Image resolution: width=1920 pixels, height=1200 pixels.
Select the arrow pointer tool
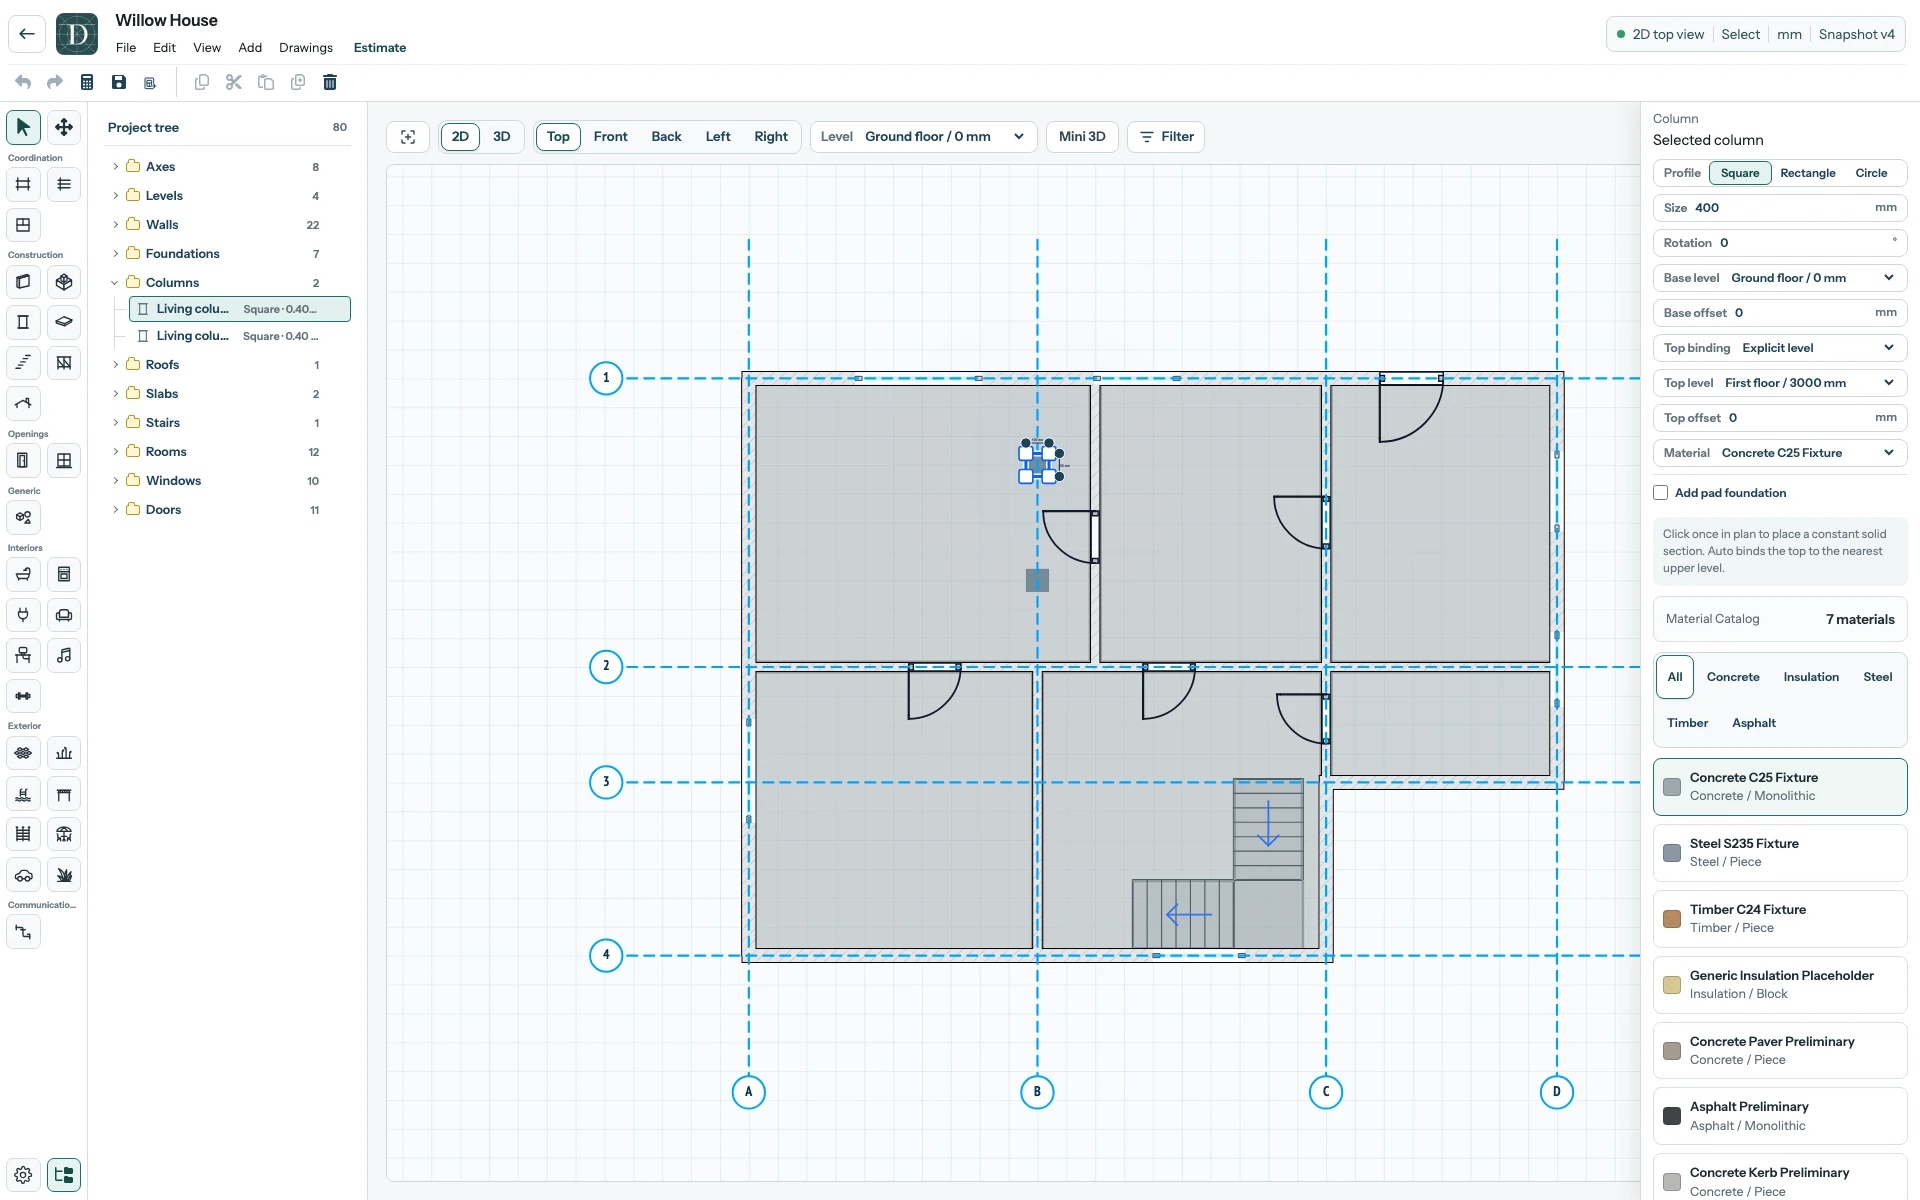tap(23, 127)
